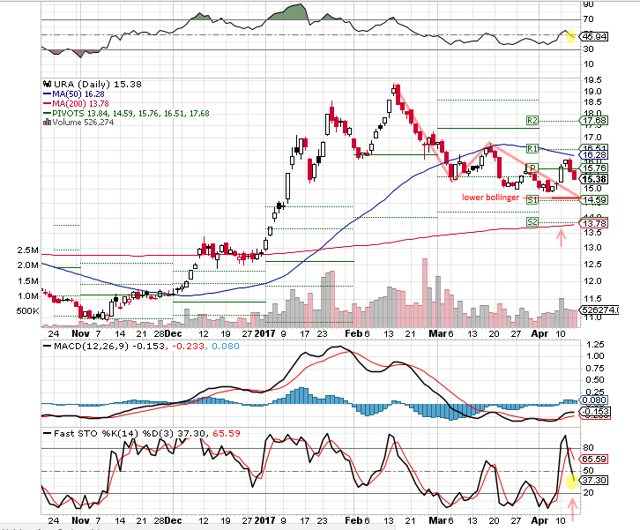This screenshot has height=530, width=640.
Task: Click the 17.0 price axis label
Action: point(592,138)
